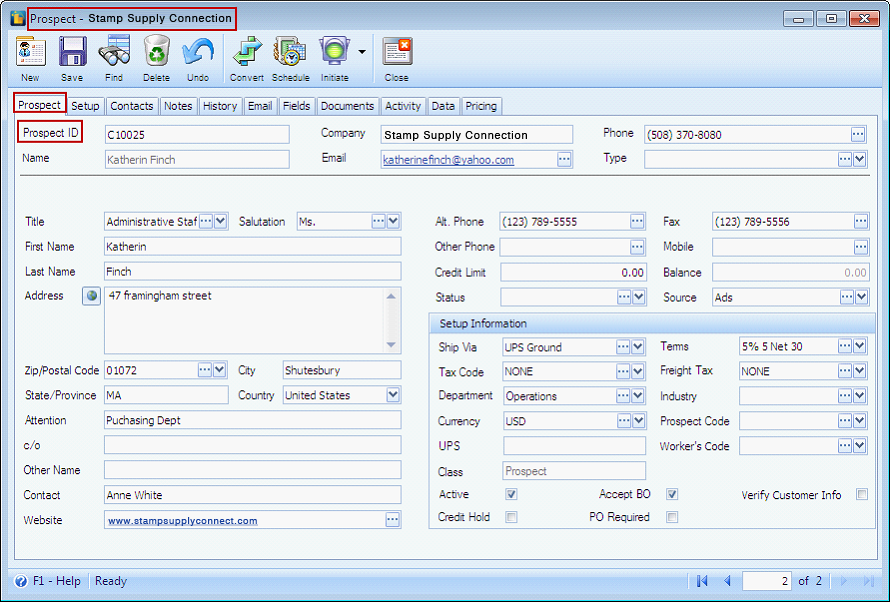Click the First Name field

coord(253,247)
